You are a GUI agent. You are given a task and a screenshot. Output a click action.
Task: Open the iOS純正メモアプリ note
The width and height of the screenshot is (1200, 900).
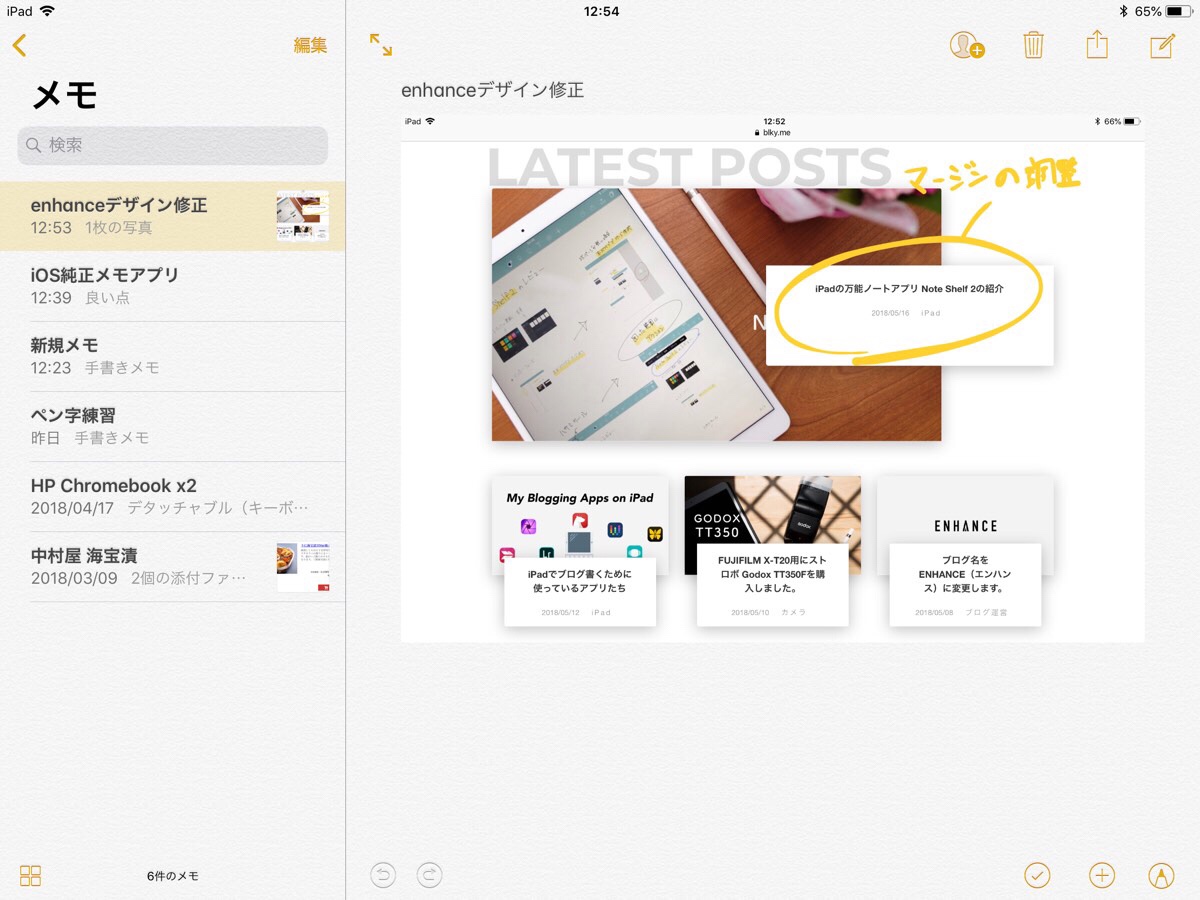tap(172, 286)
